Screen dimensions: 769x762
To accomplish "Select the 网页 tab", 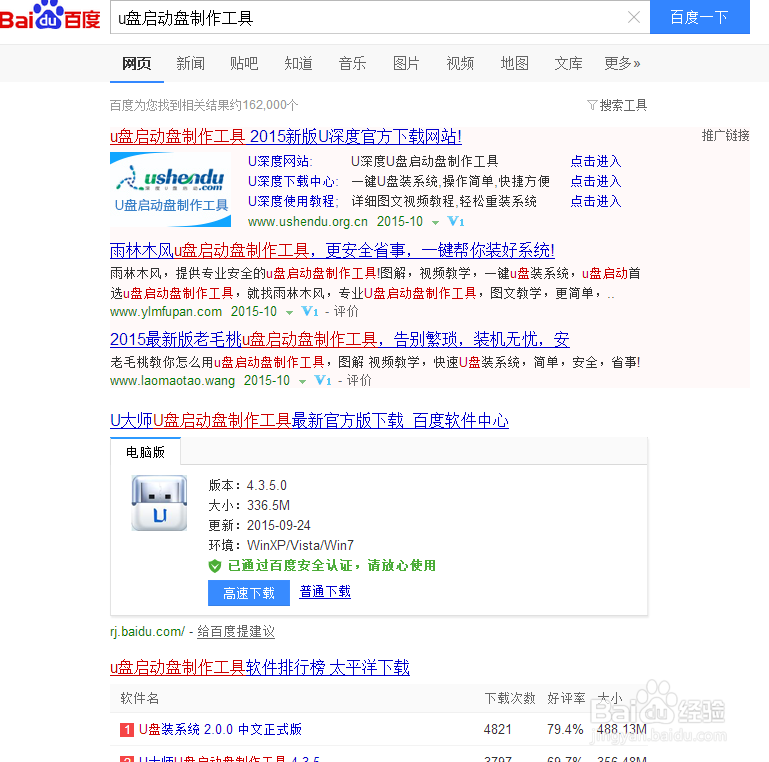I will [136, 63].
